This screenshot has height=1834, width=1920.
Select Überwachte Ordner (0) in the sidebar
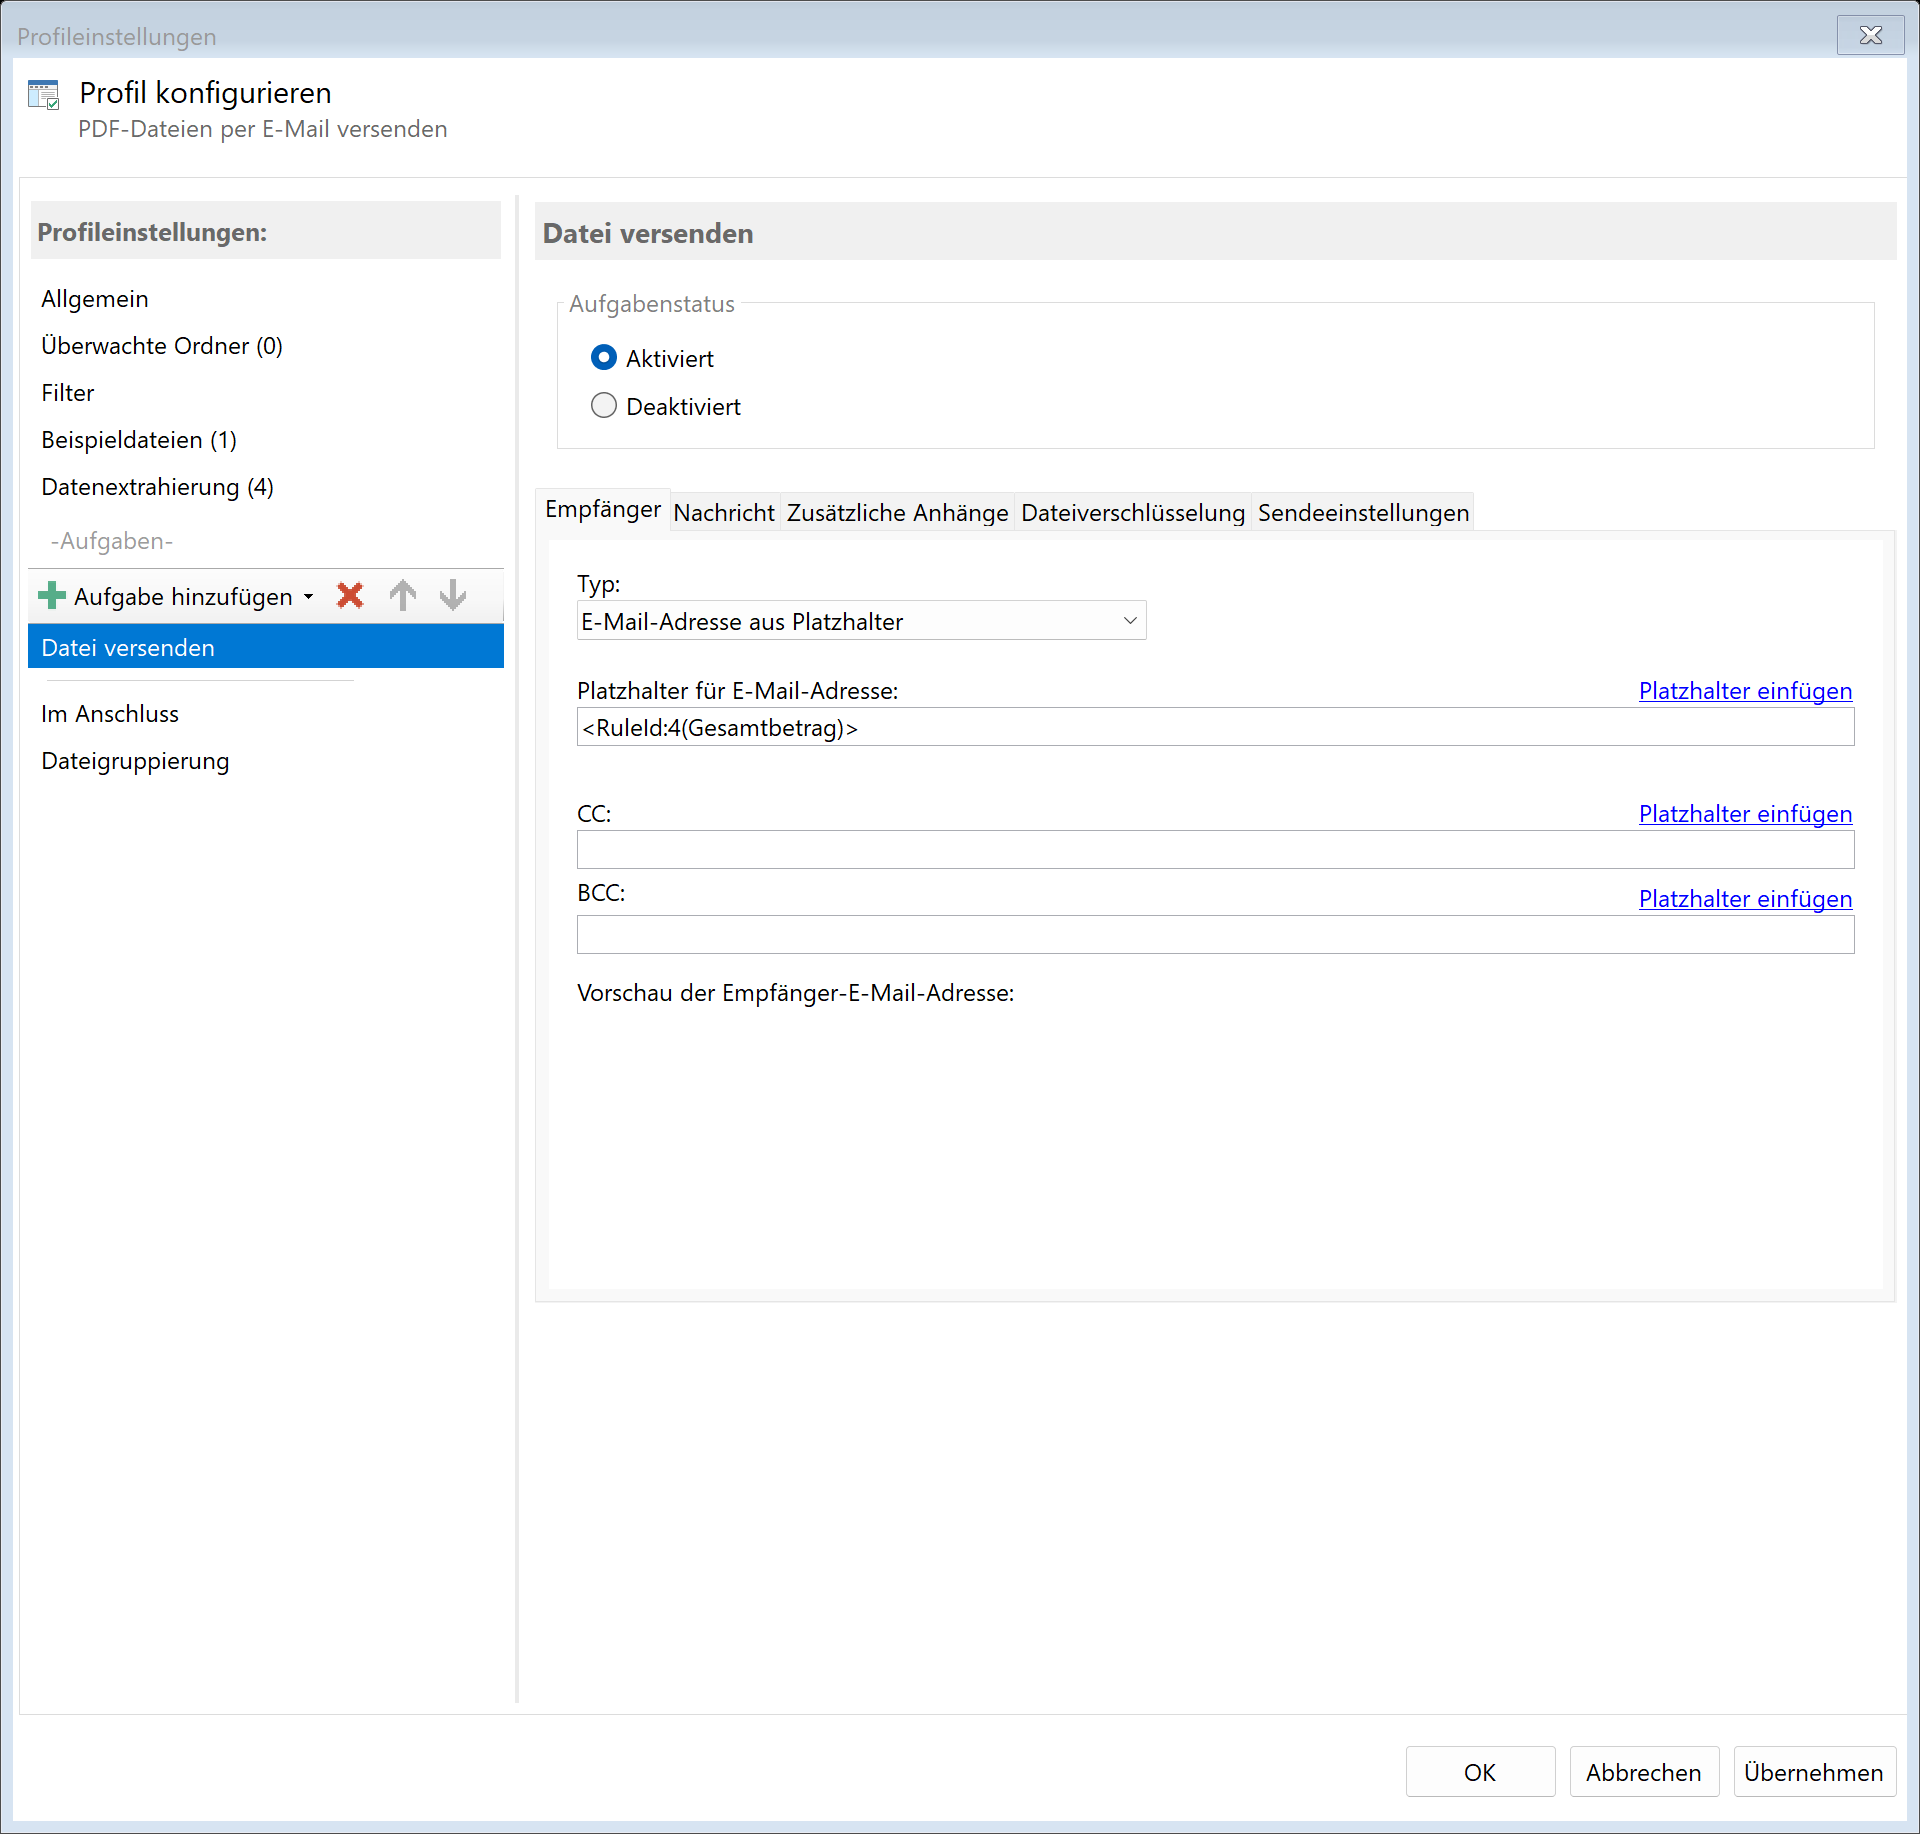pyautogui.click(x=162, y=346)
